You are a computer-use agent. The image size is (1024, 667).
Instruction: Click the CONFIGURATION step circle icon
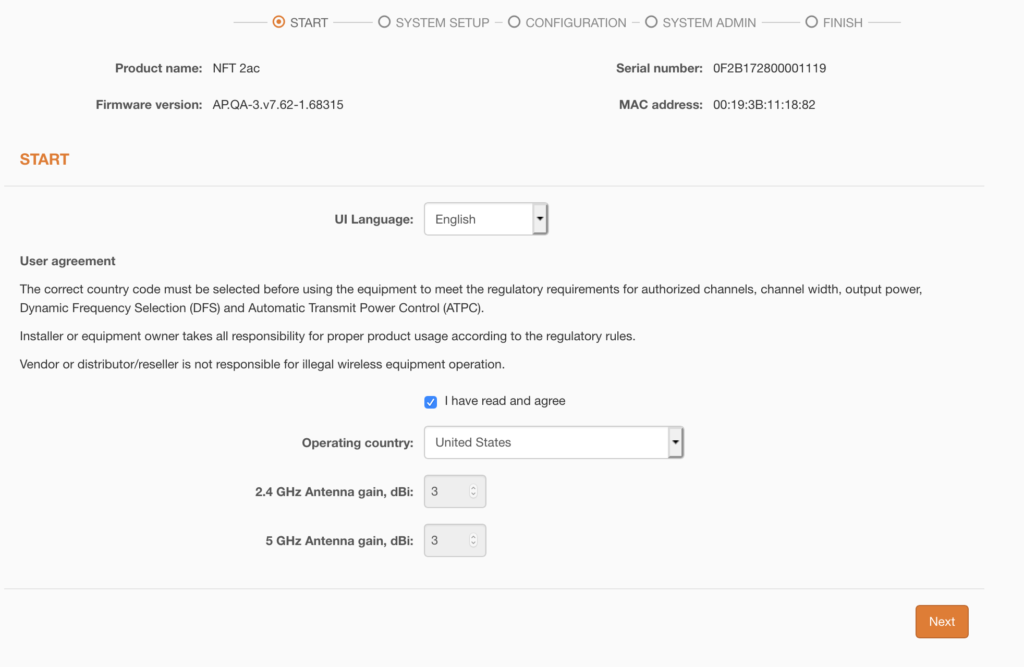(513, 22)
